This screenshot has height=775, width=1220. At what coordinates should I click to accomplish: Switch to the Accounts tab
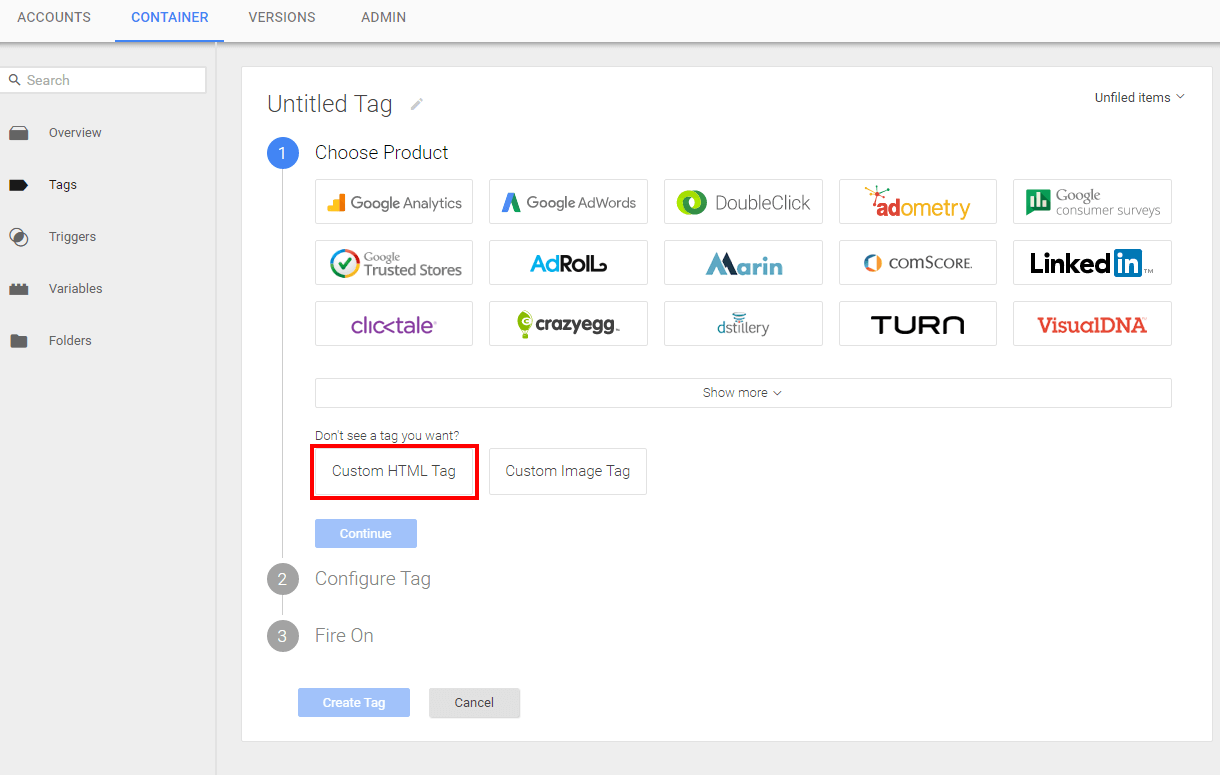(x=54, y=18)
